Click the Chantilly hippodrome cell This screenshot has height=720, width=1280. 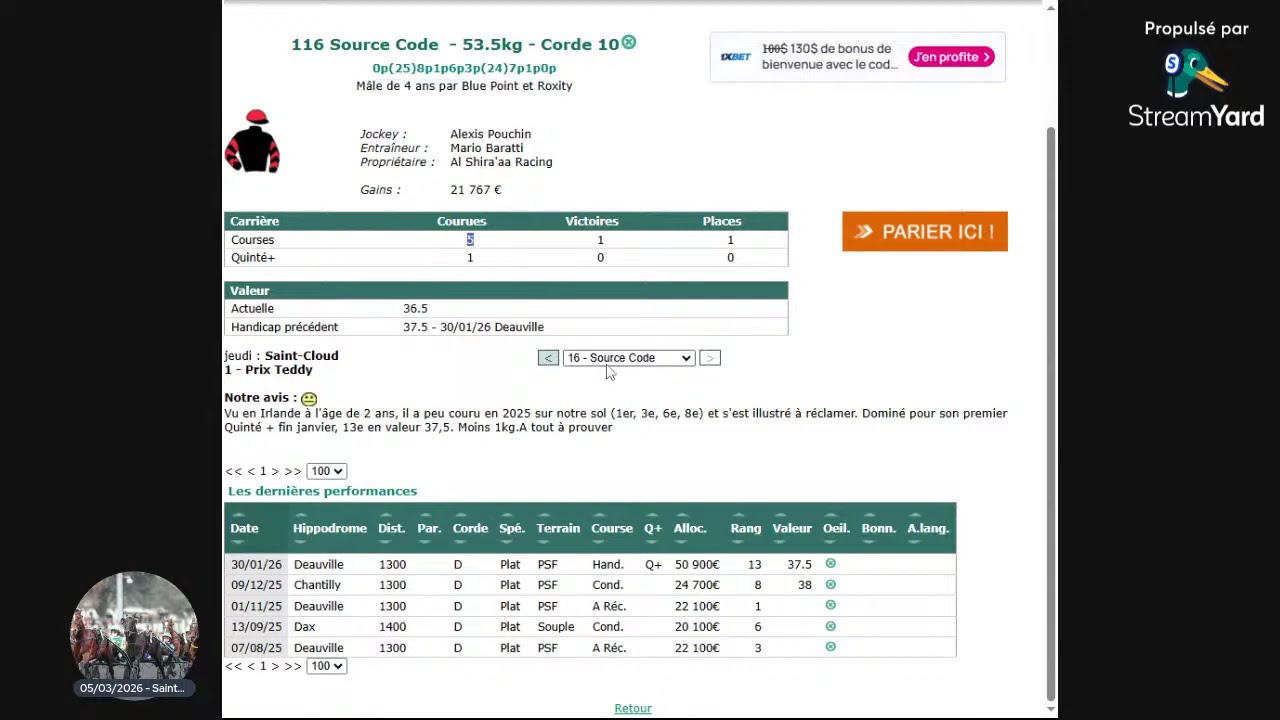(x=317, y=585)
